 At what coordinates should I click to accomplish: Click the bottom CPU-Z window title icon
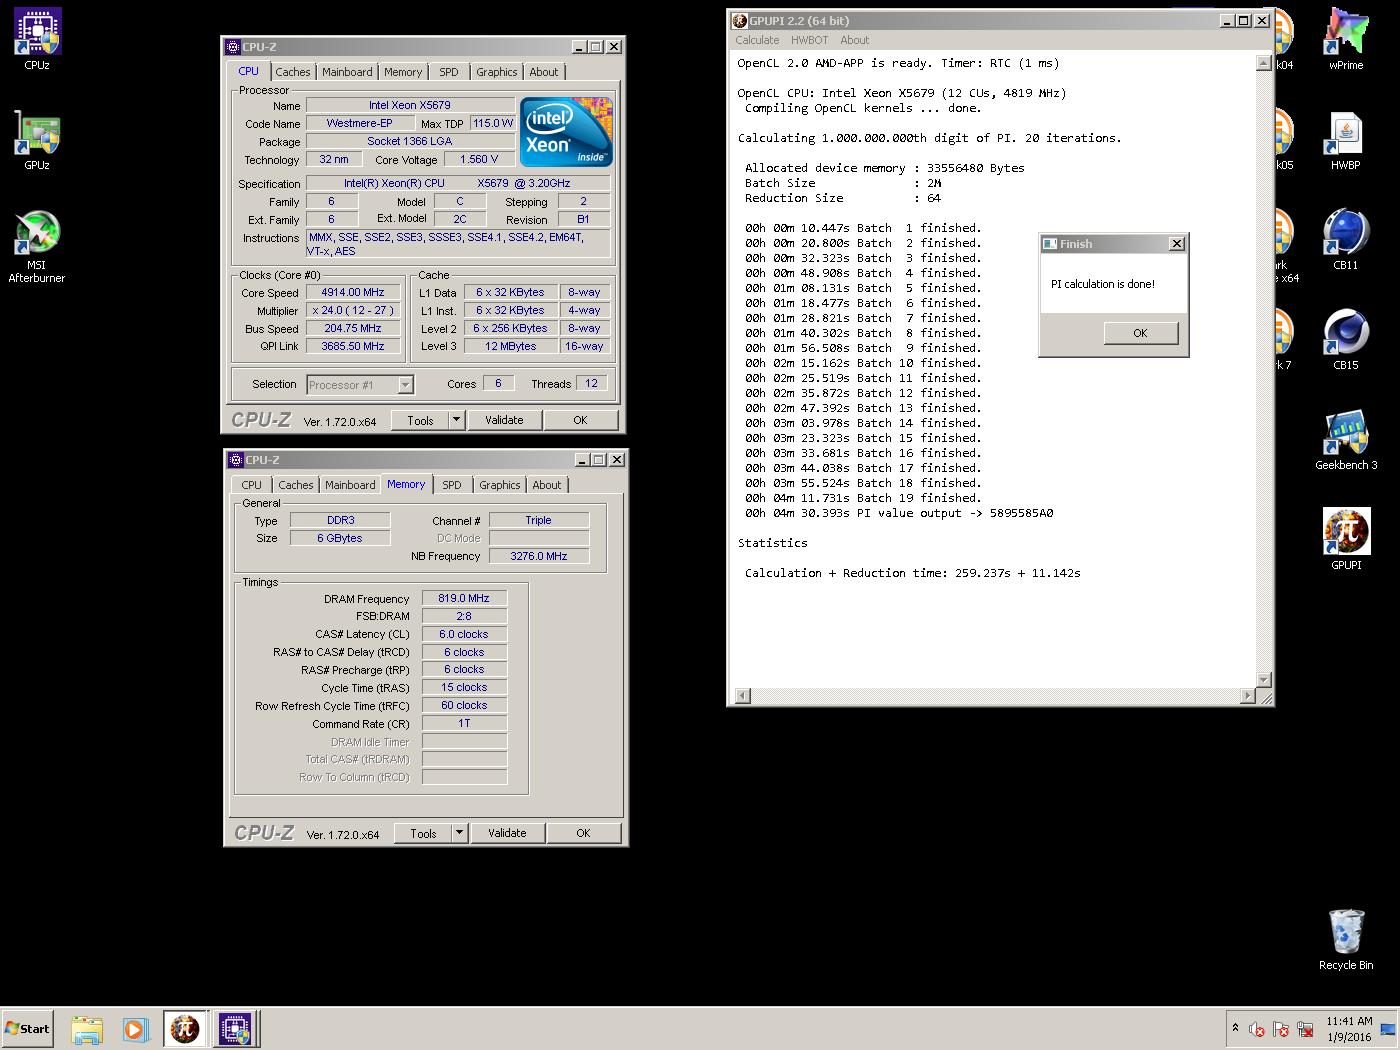point(236,459)
